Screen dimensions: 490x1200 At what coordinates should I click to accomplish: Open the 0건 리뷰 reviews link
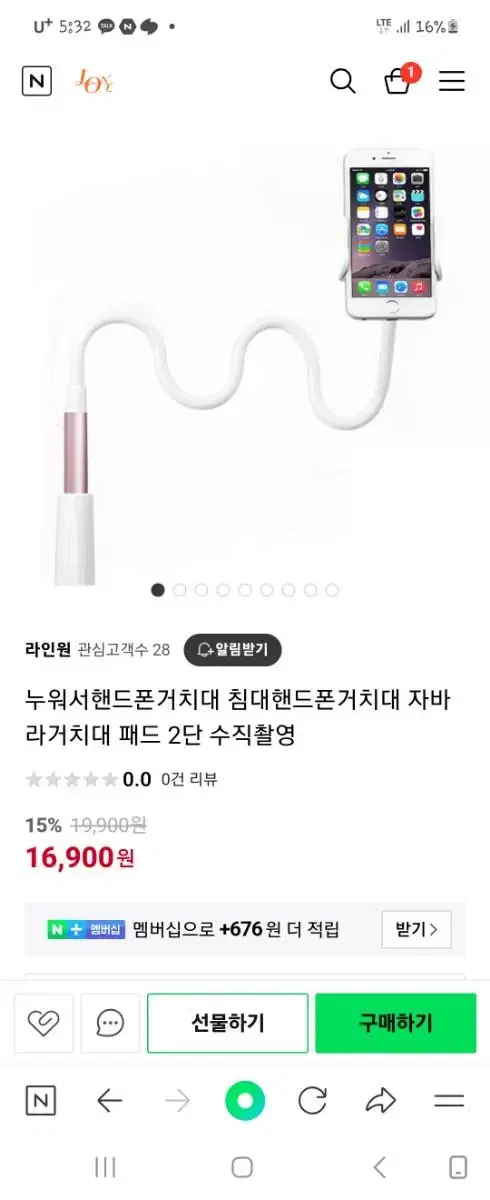tap(189, 779)
